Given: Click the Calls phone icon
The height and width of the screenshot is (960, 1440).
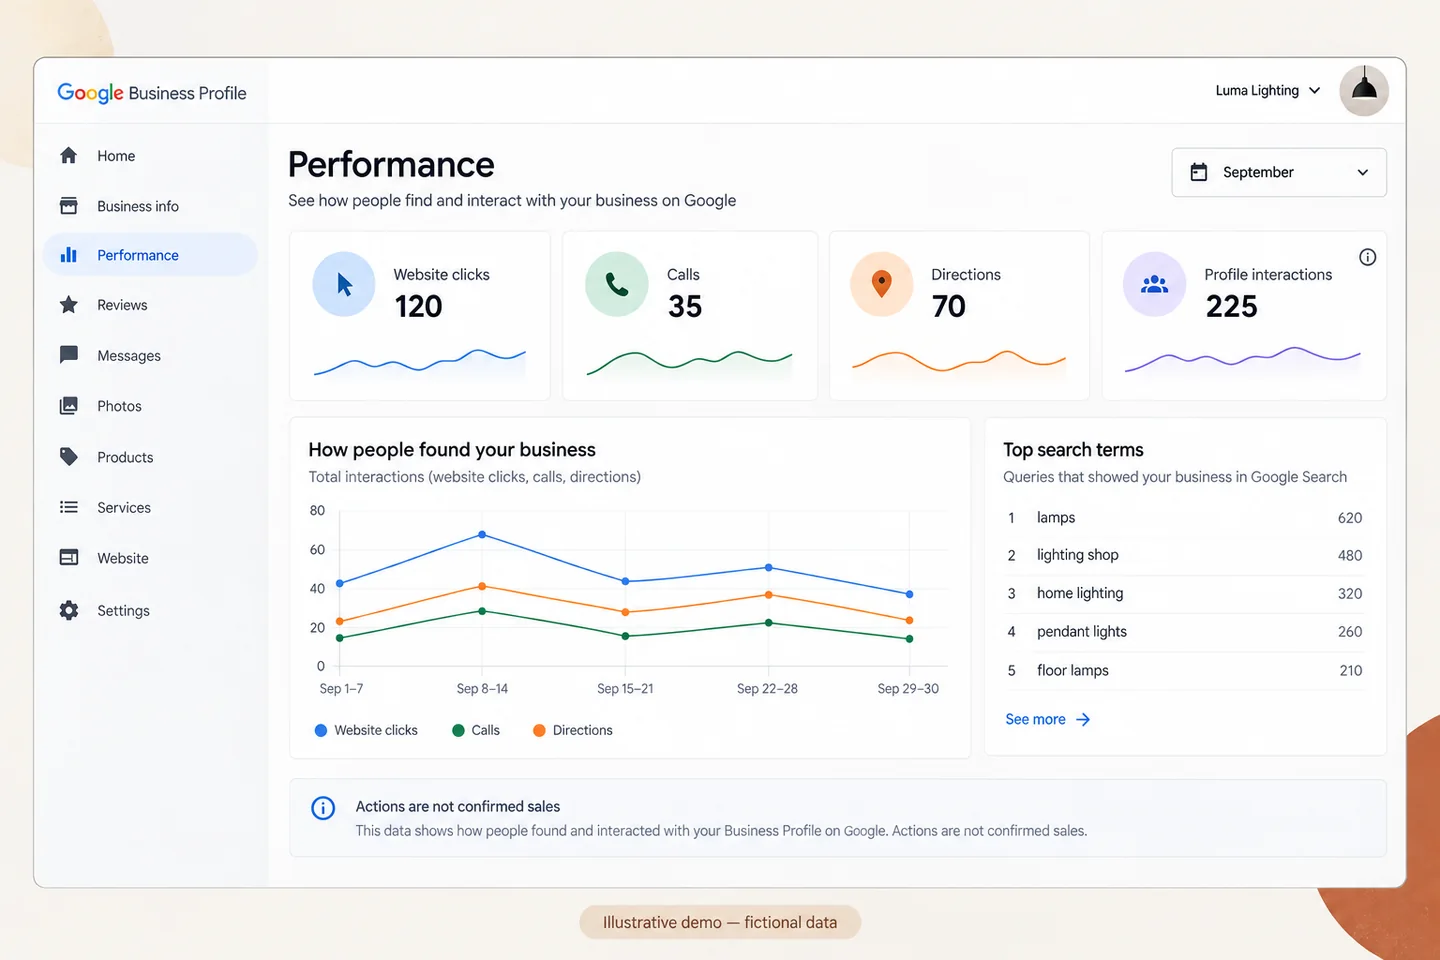Looking at the screenshot, I should [617, 284].
